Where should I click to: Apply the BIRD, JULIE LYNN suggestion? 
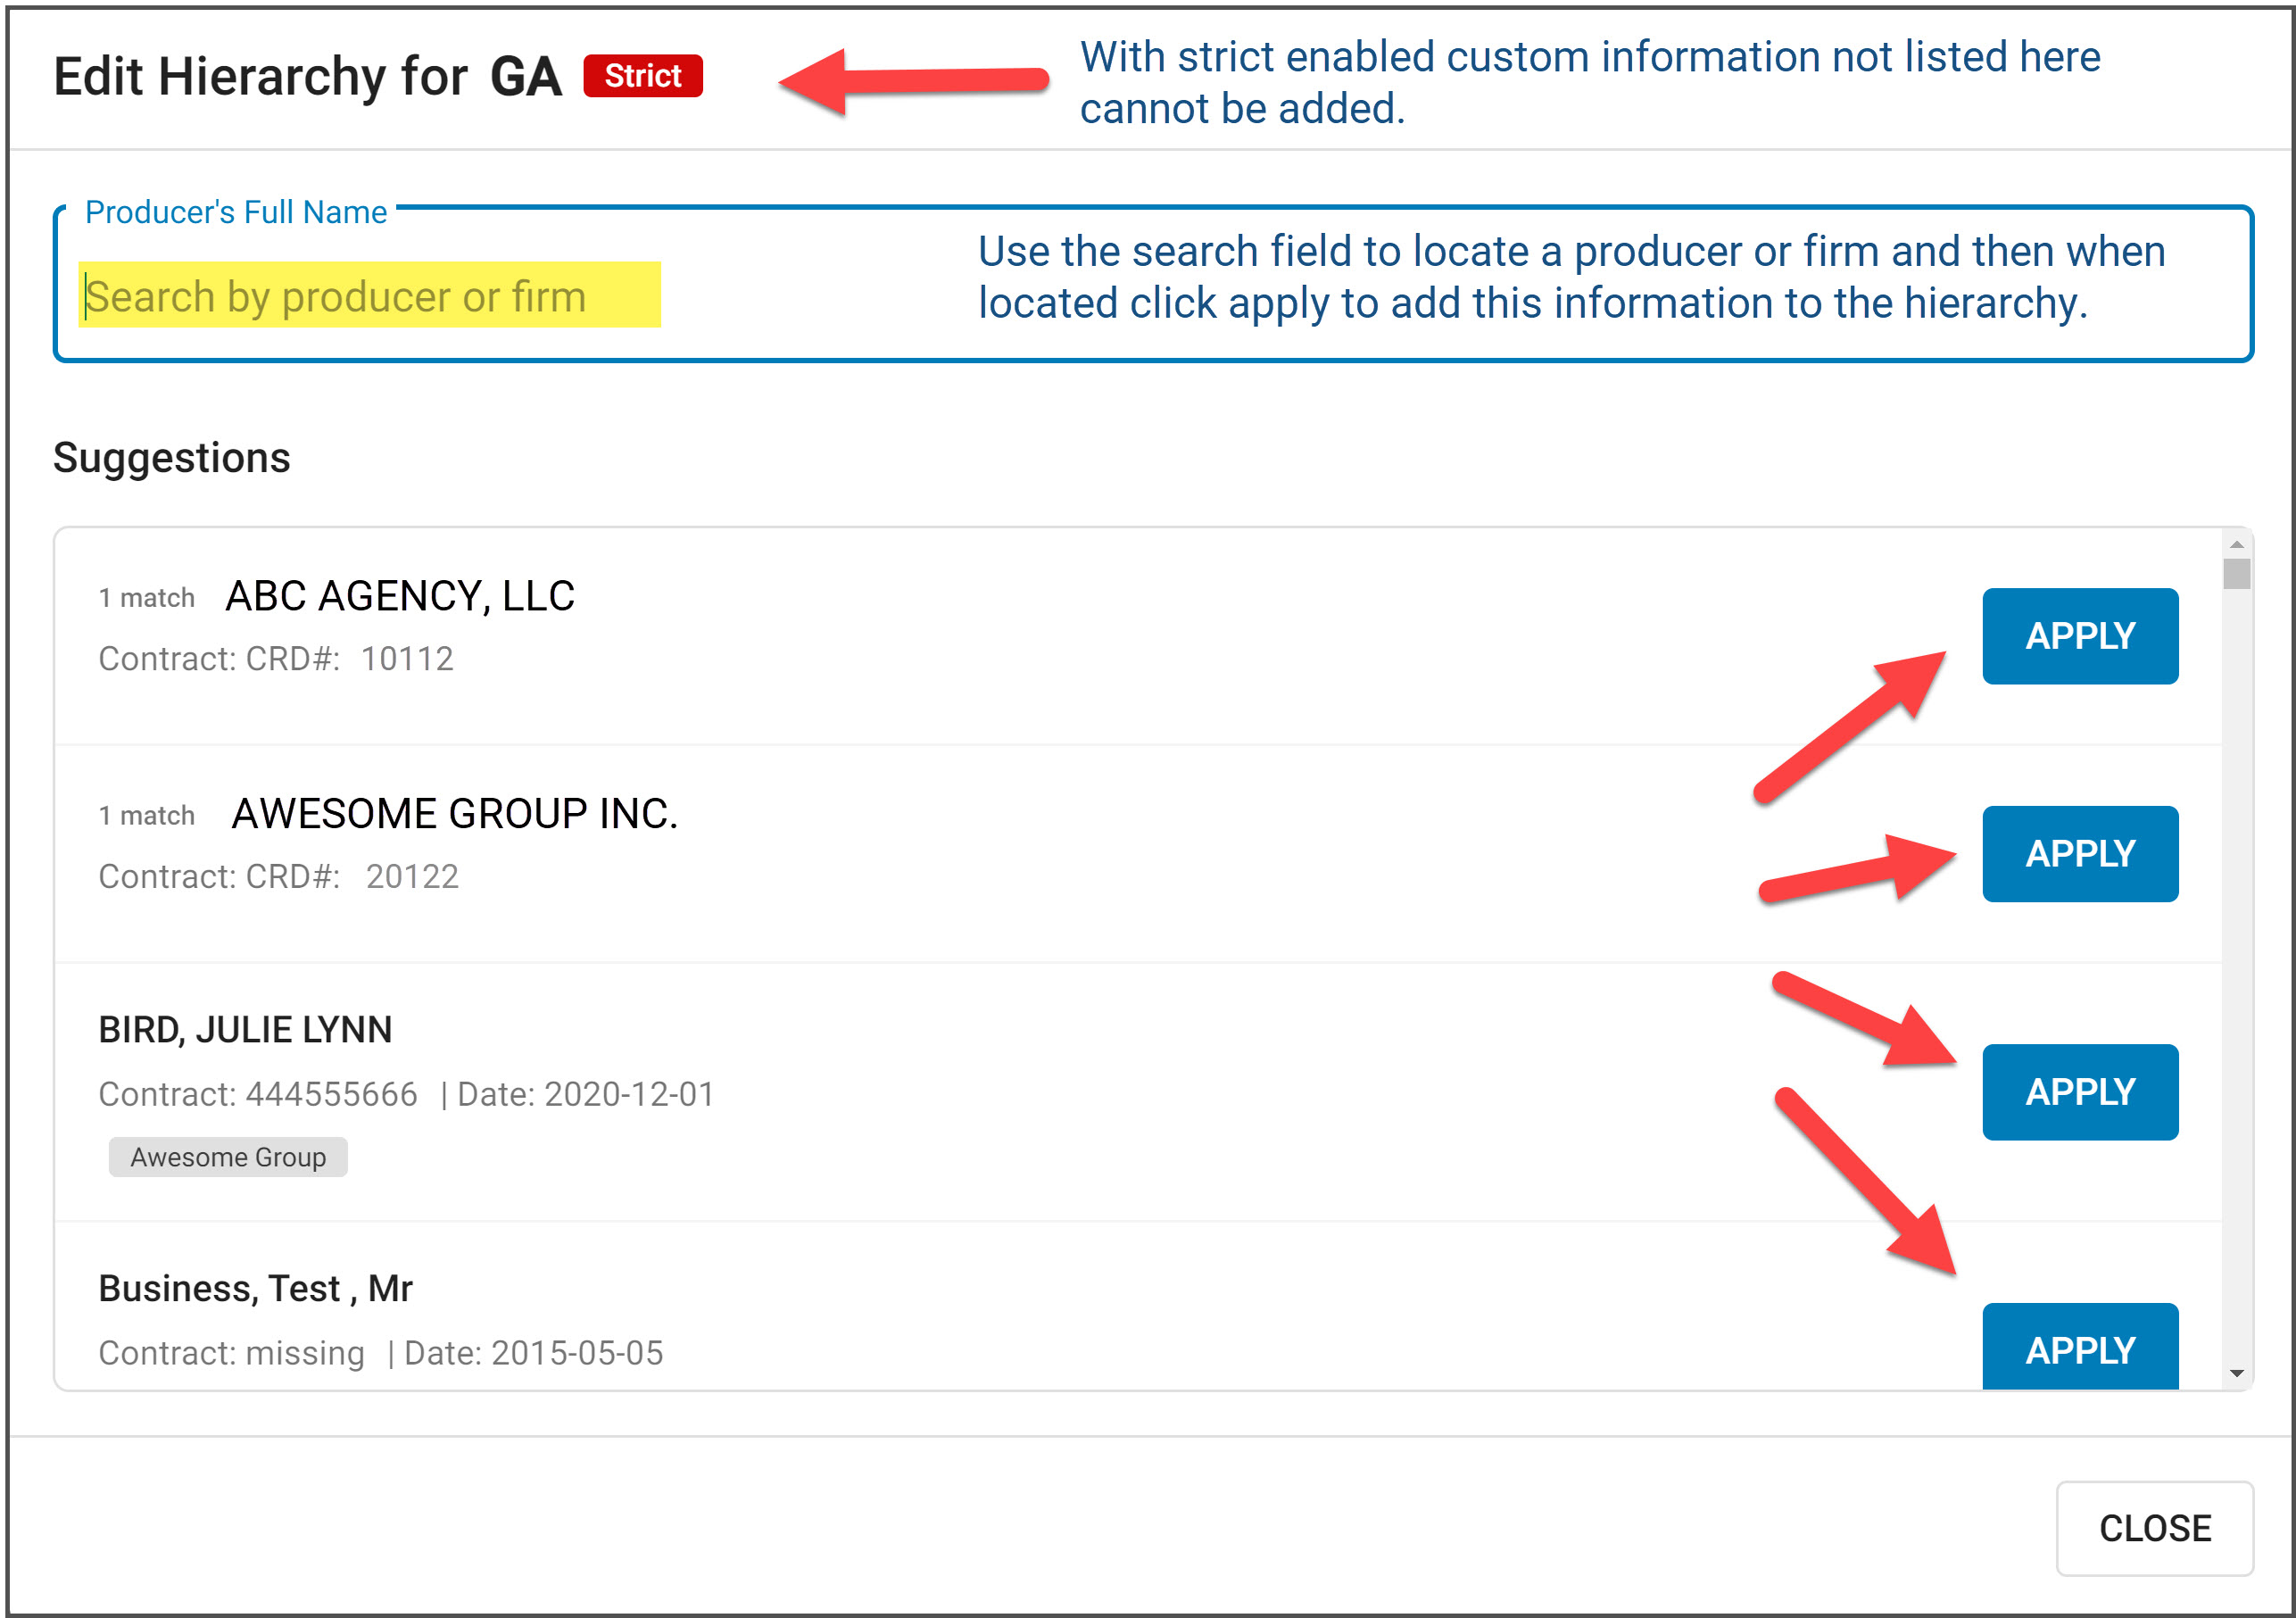[x=2080, y=1092]
